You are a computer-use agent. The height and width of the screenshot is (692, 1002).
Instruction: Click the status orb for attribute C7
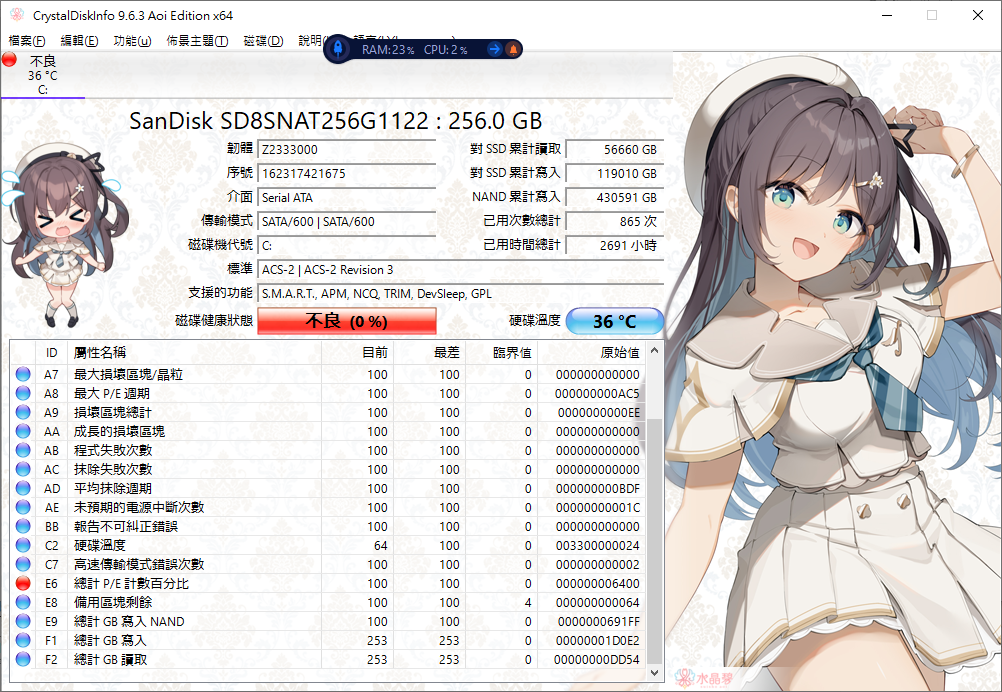click(x=23, y=564)
